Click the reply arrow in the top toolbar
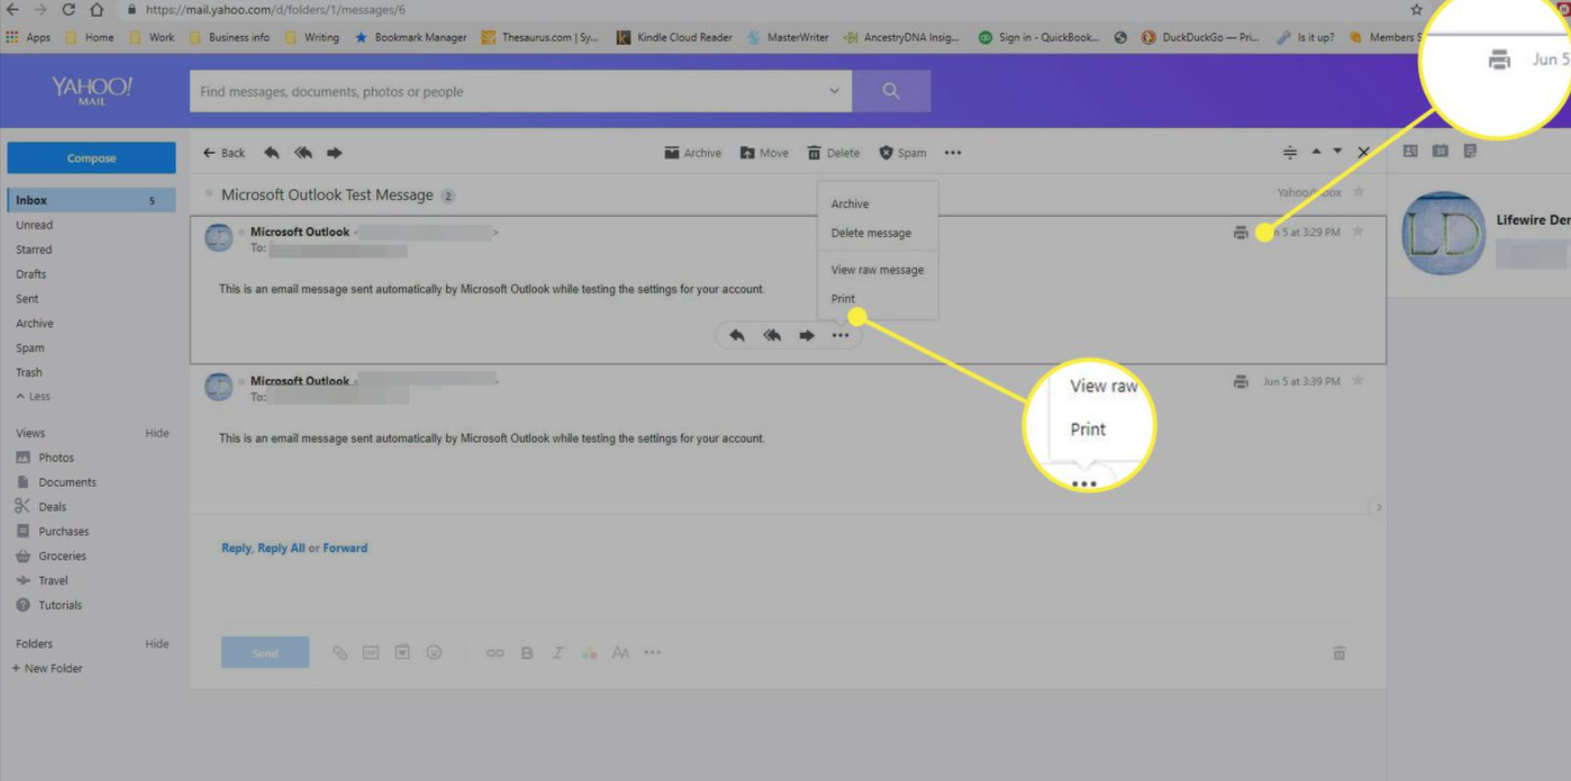The image size is (1571, 781). [271, 153]
